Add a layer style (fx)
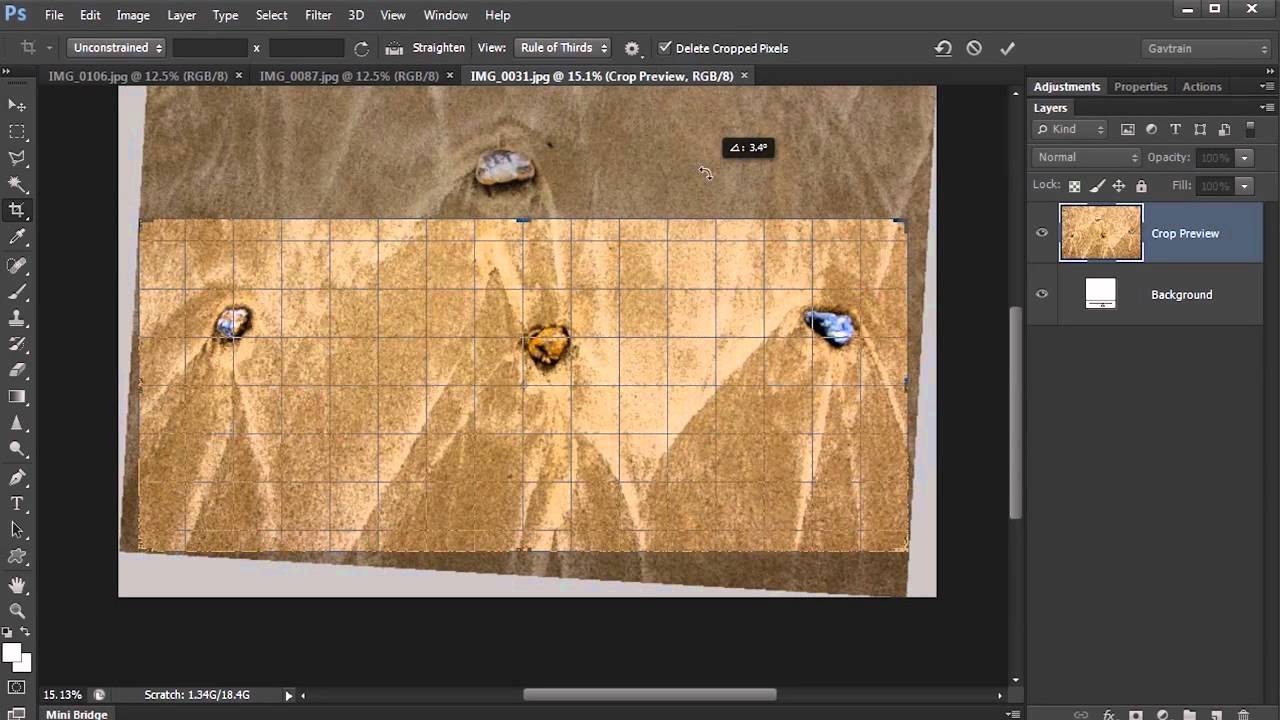 [1108, 714]
